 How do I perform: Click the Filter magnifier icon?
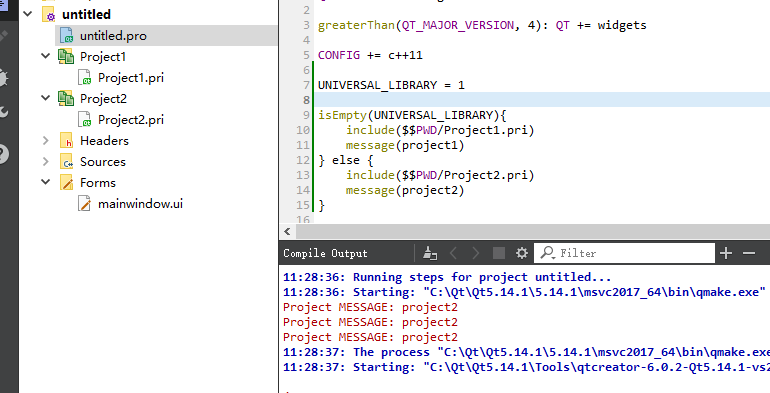coord(547,253)
